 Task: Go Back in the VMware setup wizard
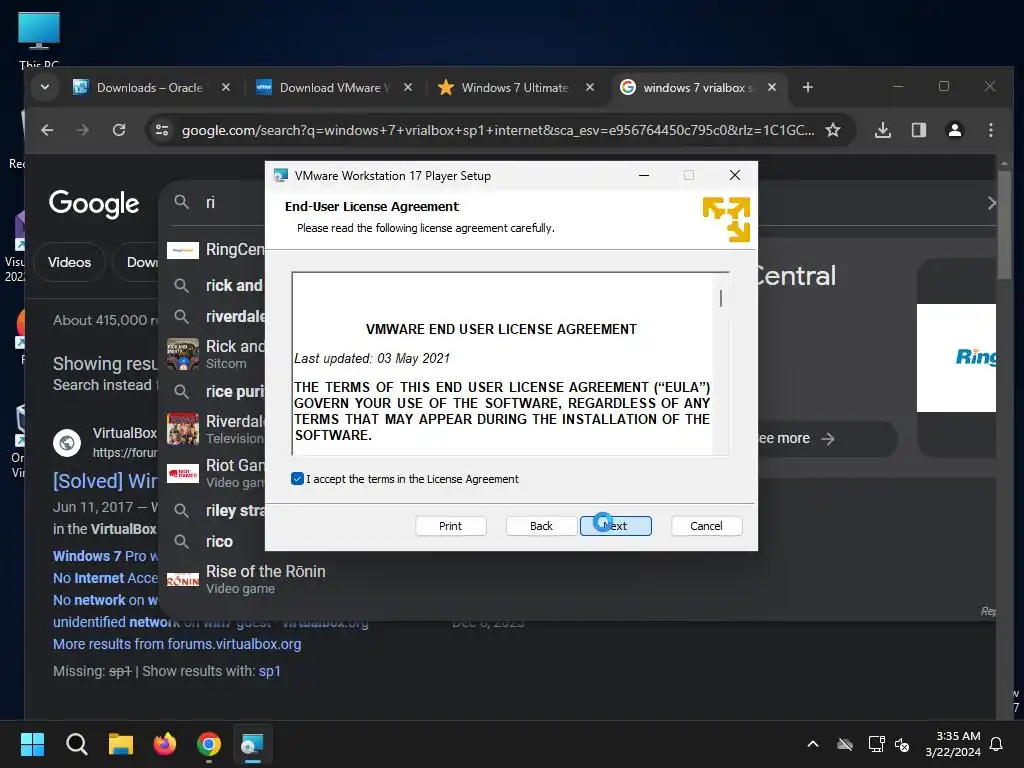pyautogui.click(x=541, y=526)
